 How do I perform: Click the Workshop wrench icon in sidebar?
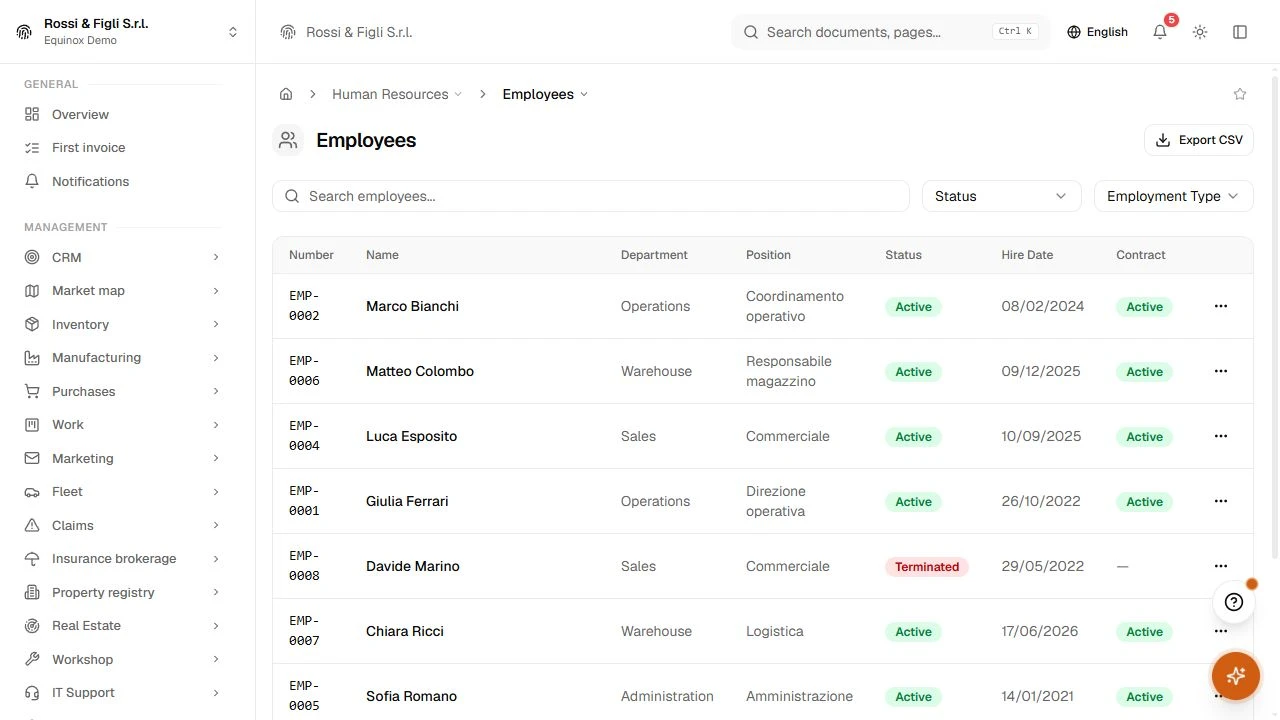pos(32,659)
